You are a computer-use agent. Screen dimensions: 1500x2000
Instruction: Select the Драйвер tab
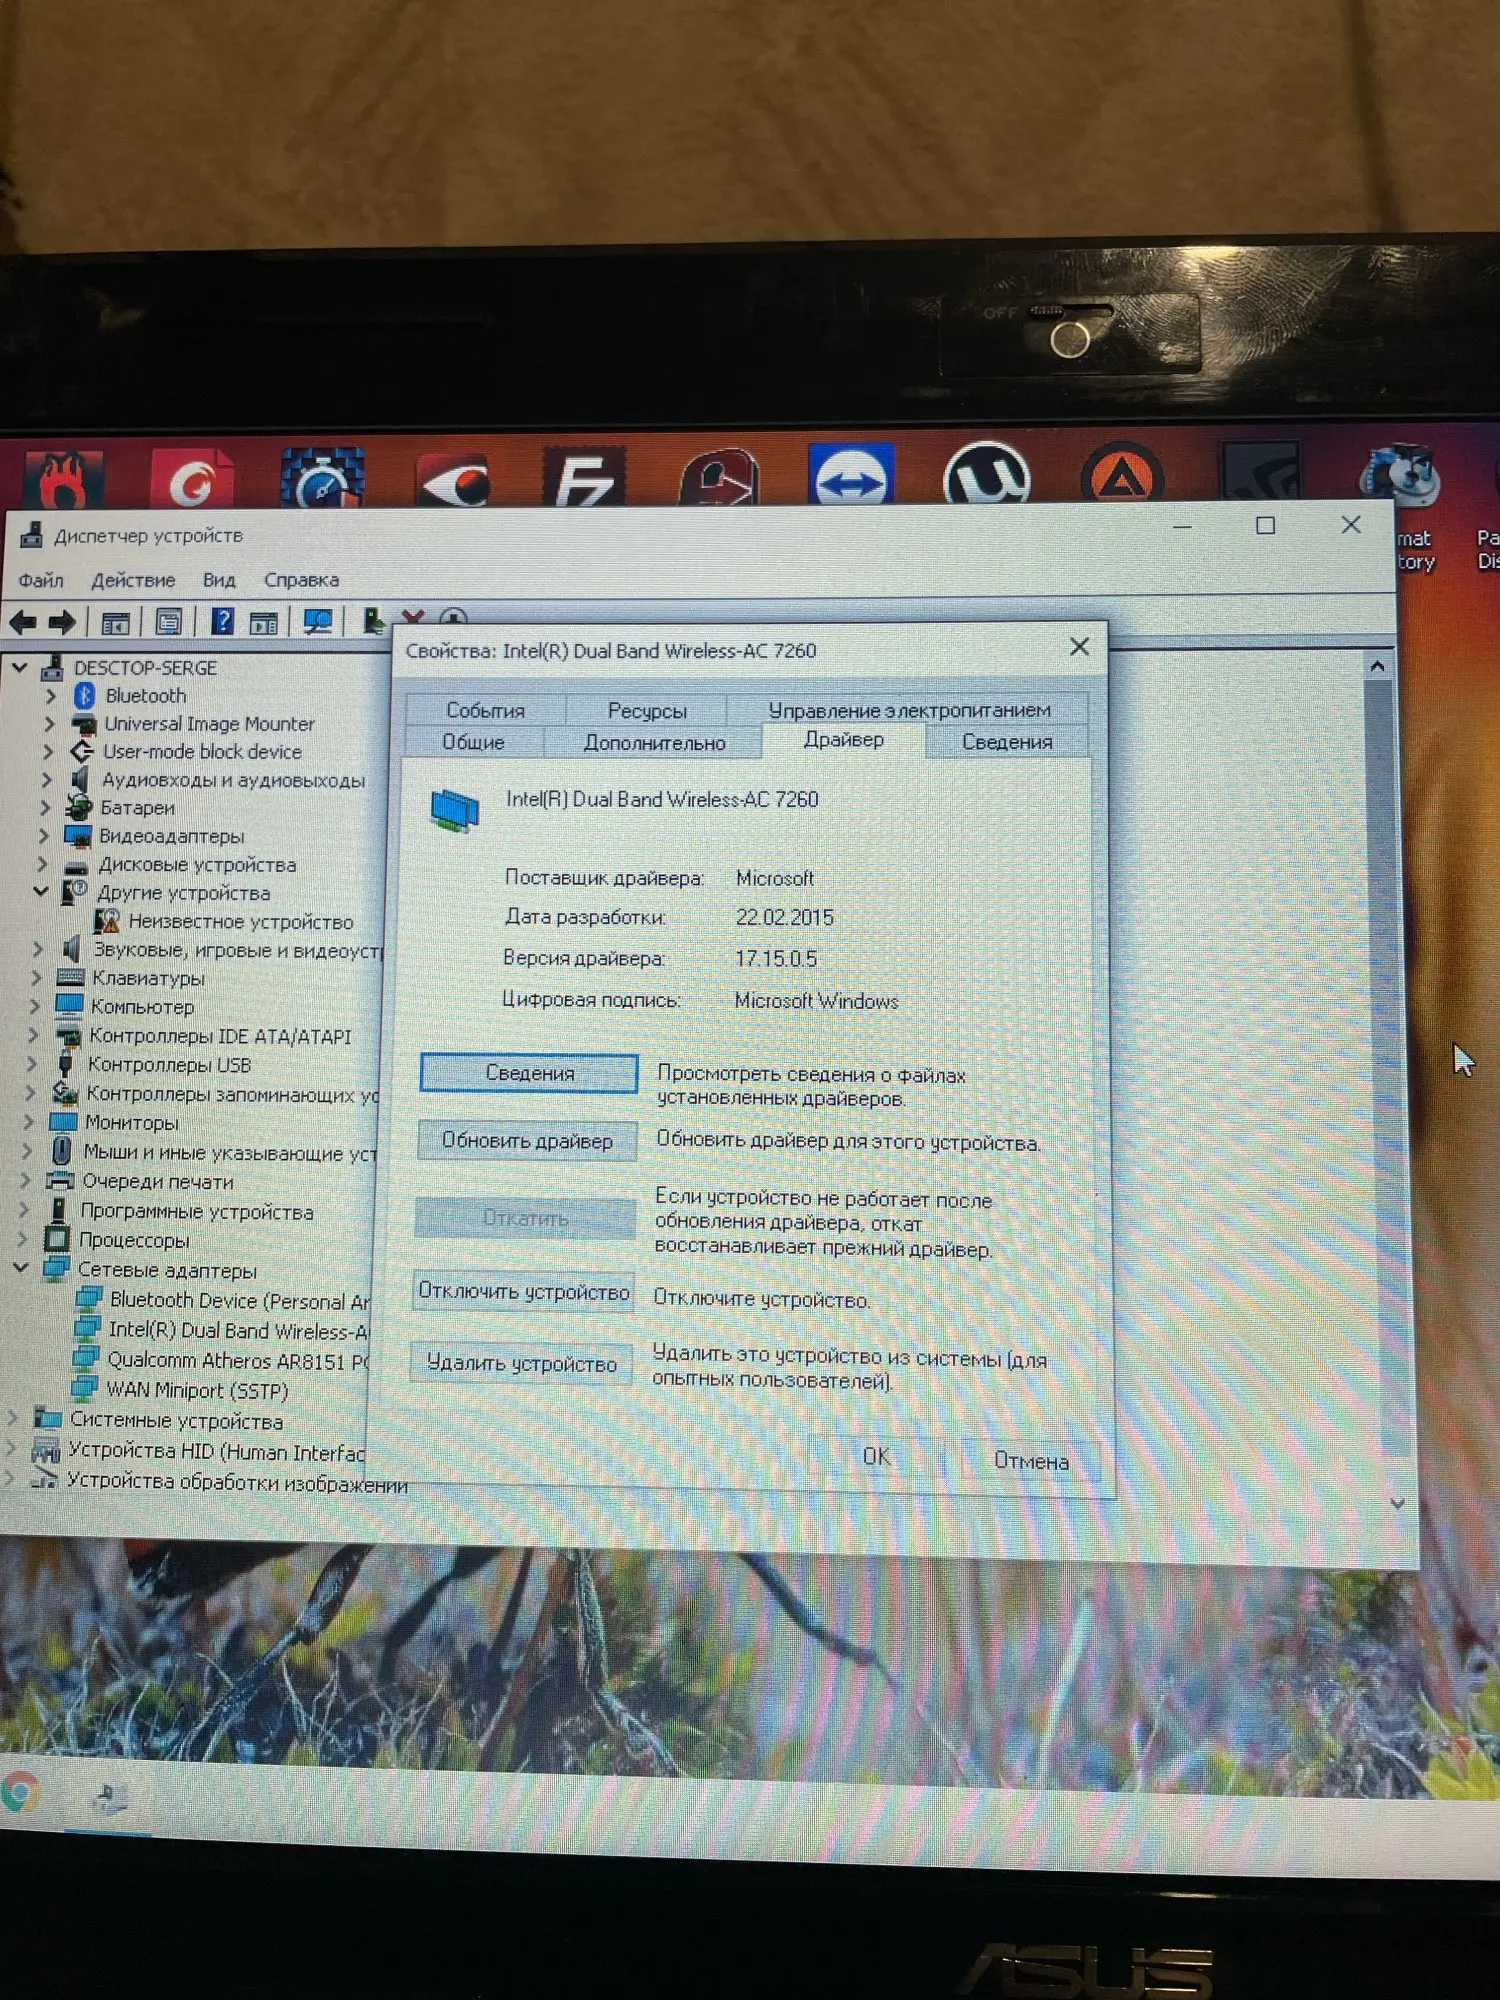[844, 739]
